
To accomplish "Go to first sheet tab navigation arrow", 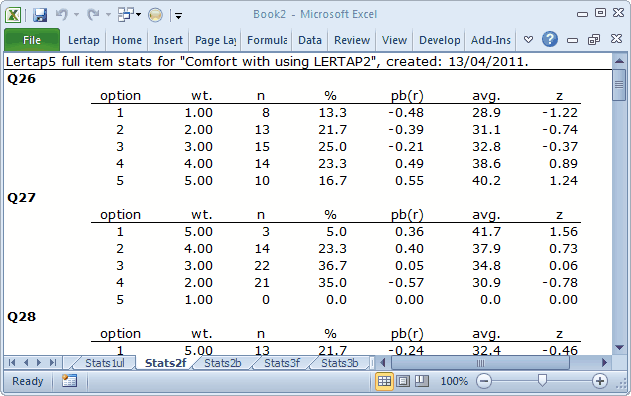I will coord(12,363).
